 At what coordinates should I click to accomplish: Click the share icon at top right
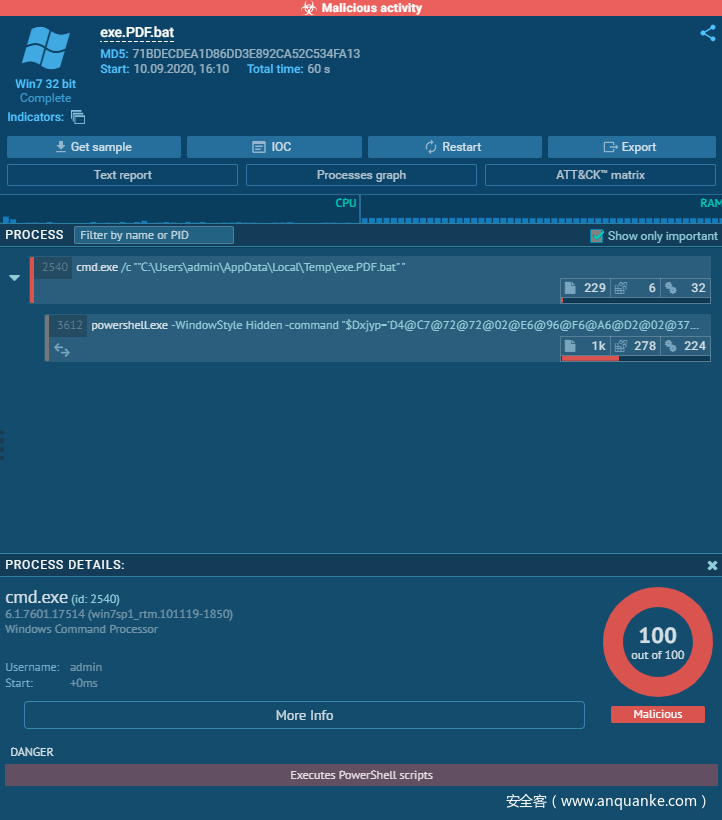click(708, 33)
